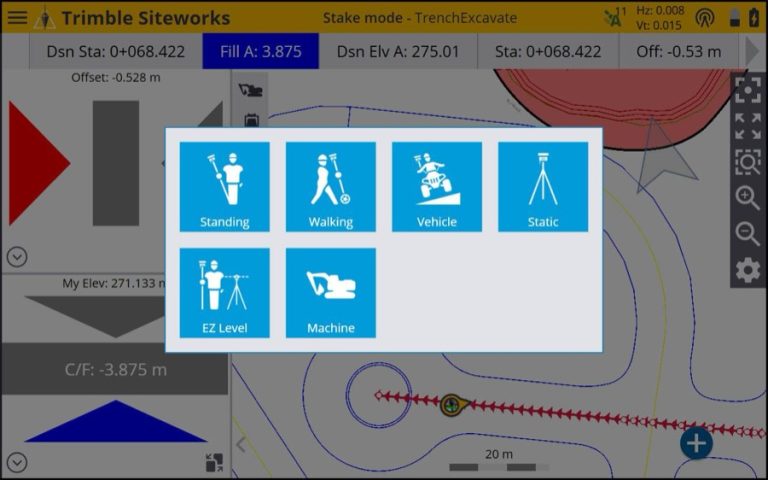Image resolution: width=768 pixels, height=480 pixels.
Task: Tap the Offset: -0.528 m label
Action: coord(116,77)
